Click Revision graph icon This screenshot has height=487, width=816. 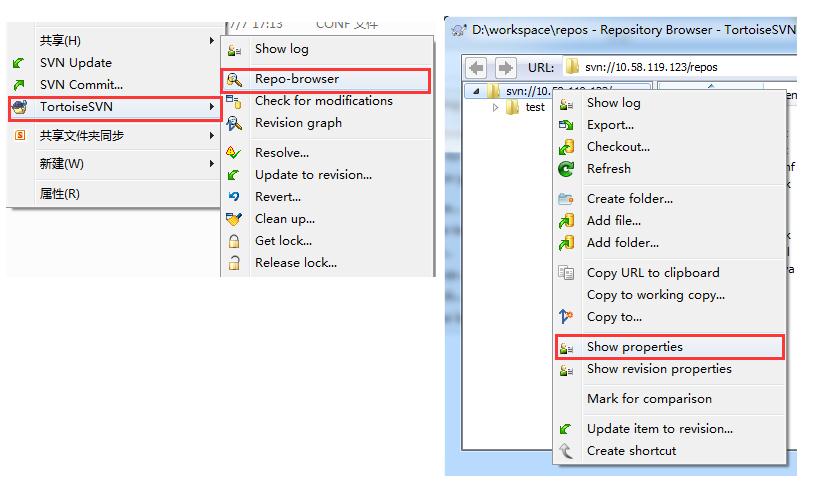tap(234, 123)
